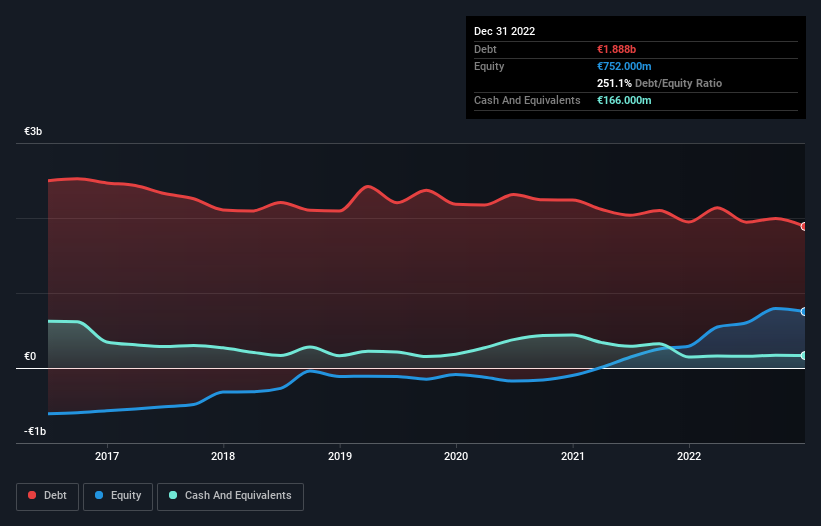Click the Dec 31 2022 tooltip date

(504, 31)
